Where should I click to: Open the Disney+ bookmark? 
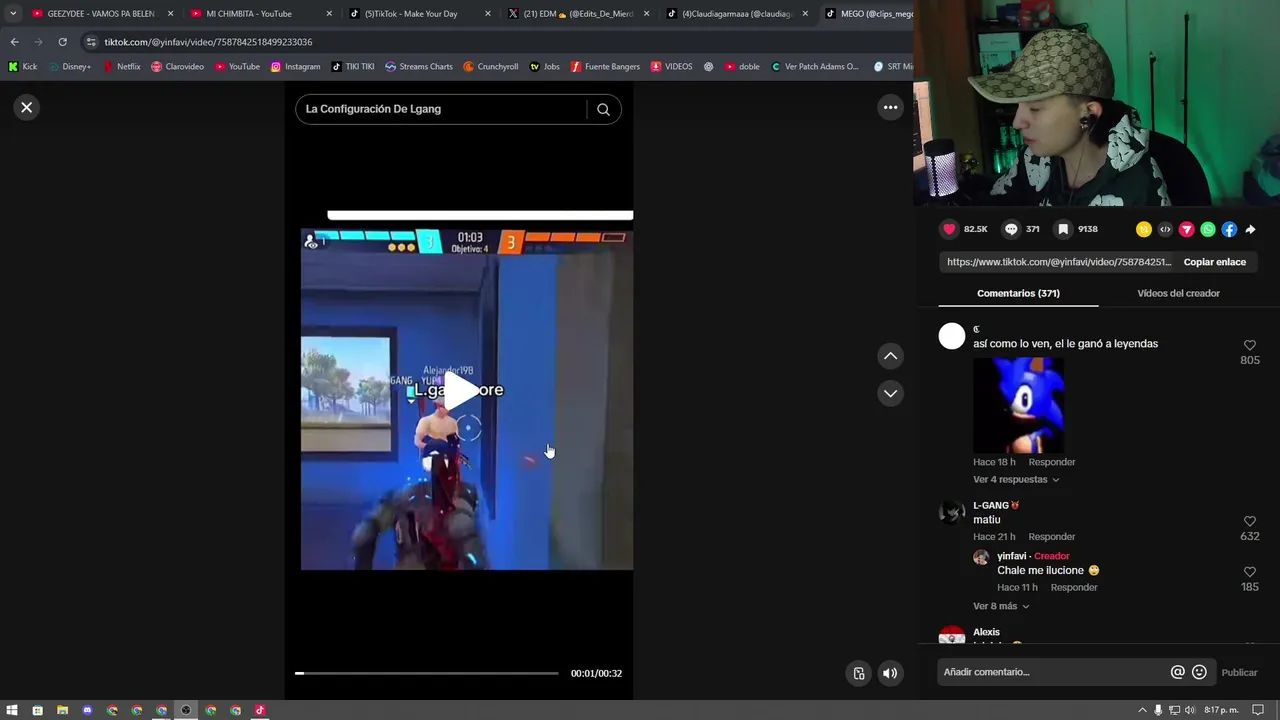click(69, 67)
